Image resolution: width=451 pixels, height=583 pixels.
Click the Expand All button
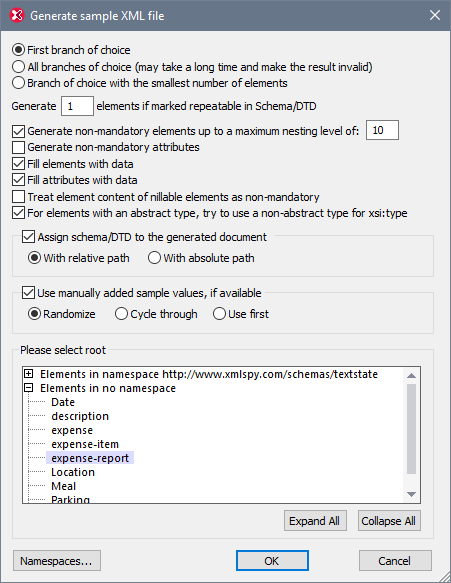(315, 521)
